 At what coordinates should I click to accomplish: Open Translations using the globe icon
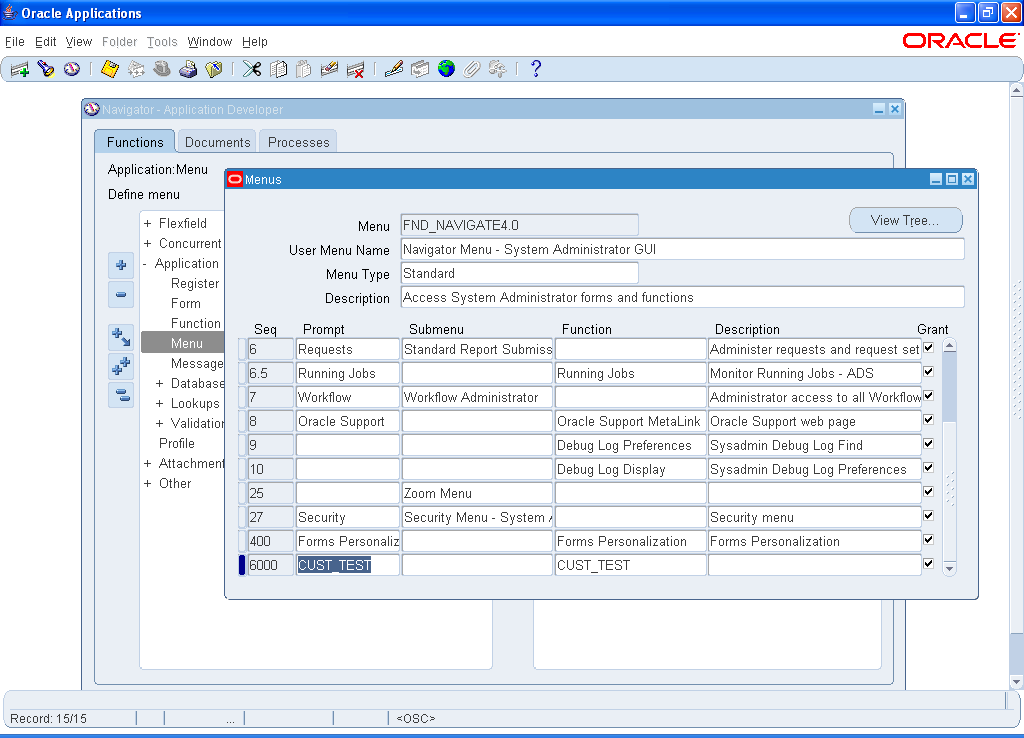pyautogui.click(x=446, y=69)
